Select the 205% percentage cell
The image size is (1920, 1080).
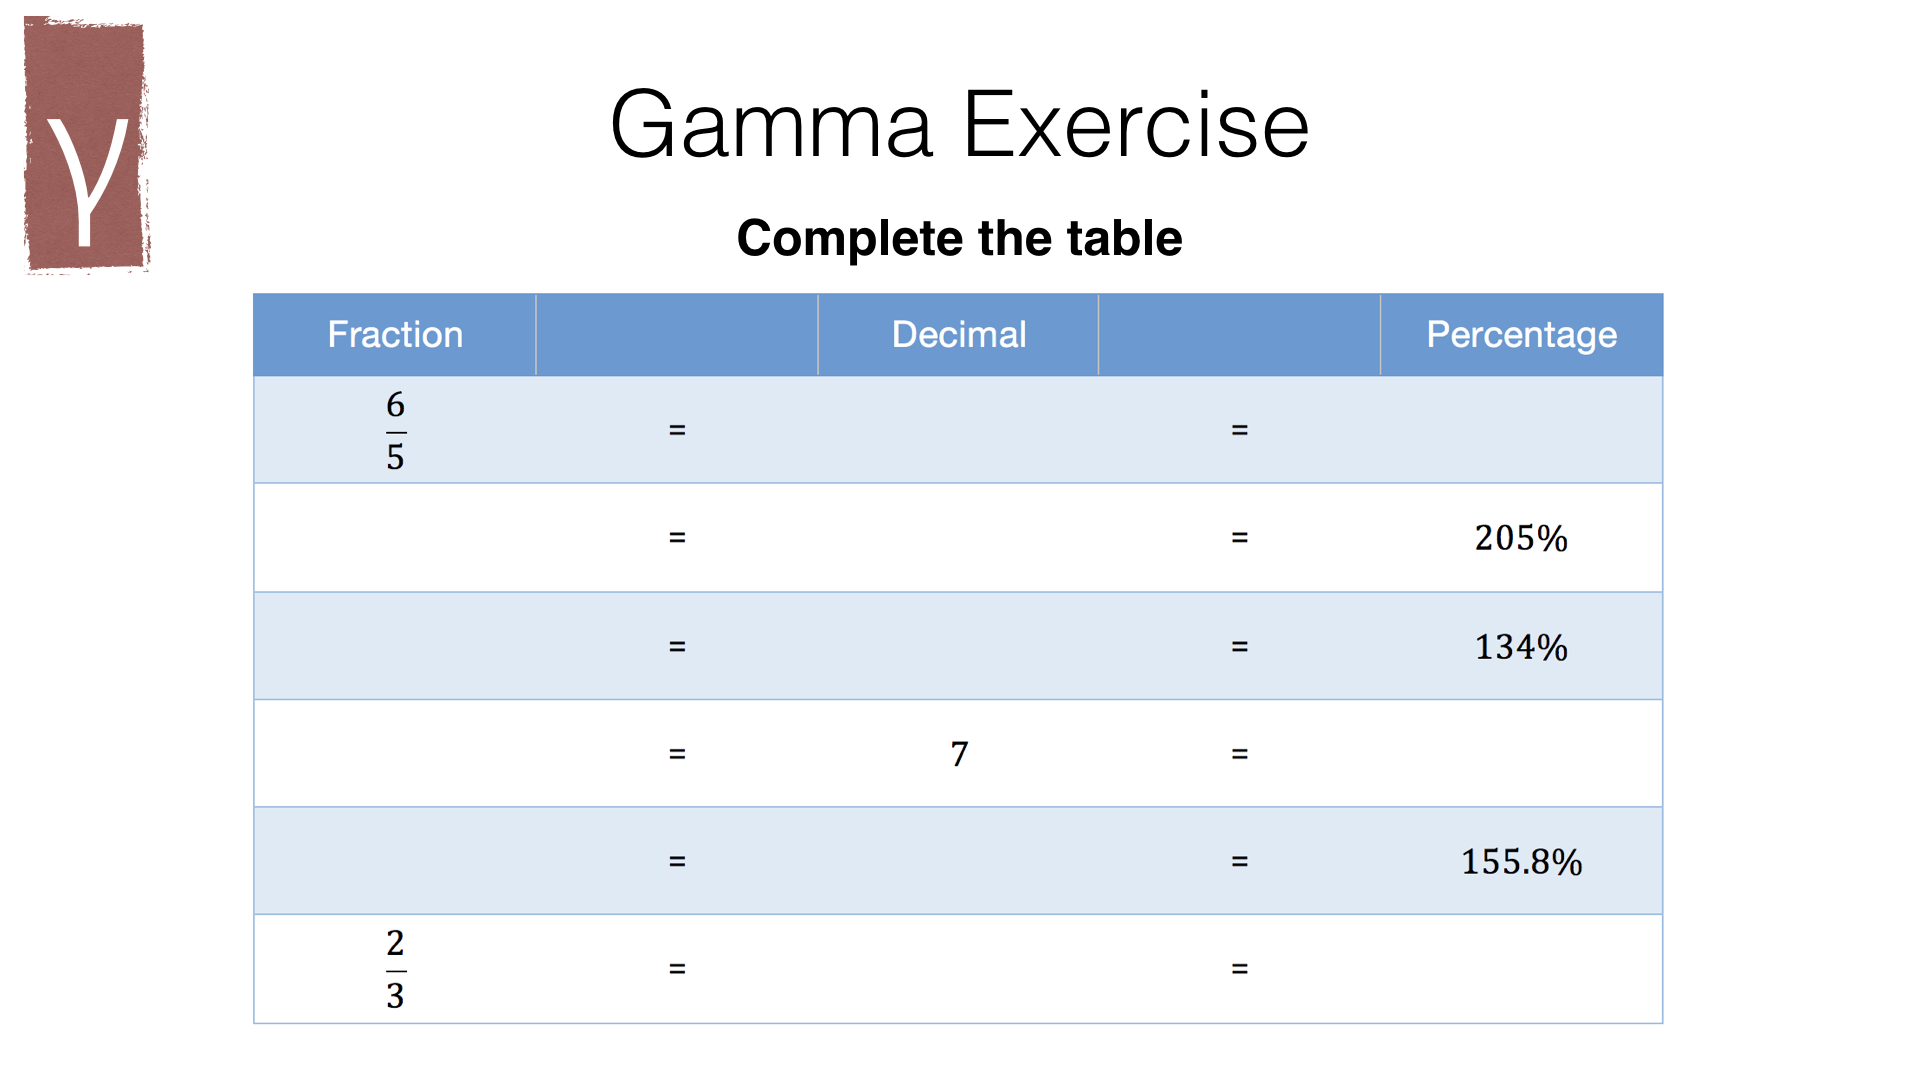point(1520,538)
